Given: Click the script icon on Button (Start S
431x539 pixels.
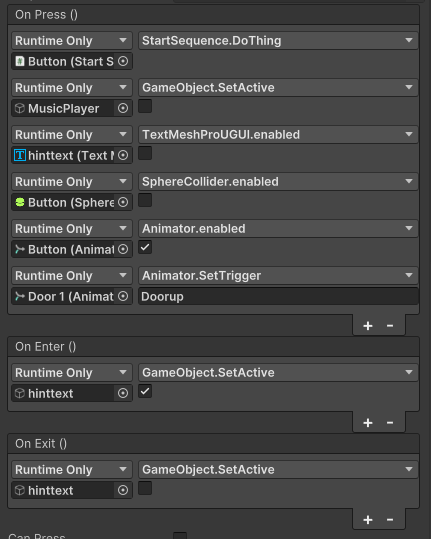Looking at the screenshot, I should pyautogui.click(x=20, y=62).
